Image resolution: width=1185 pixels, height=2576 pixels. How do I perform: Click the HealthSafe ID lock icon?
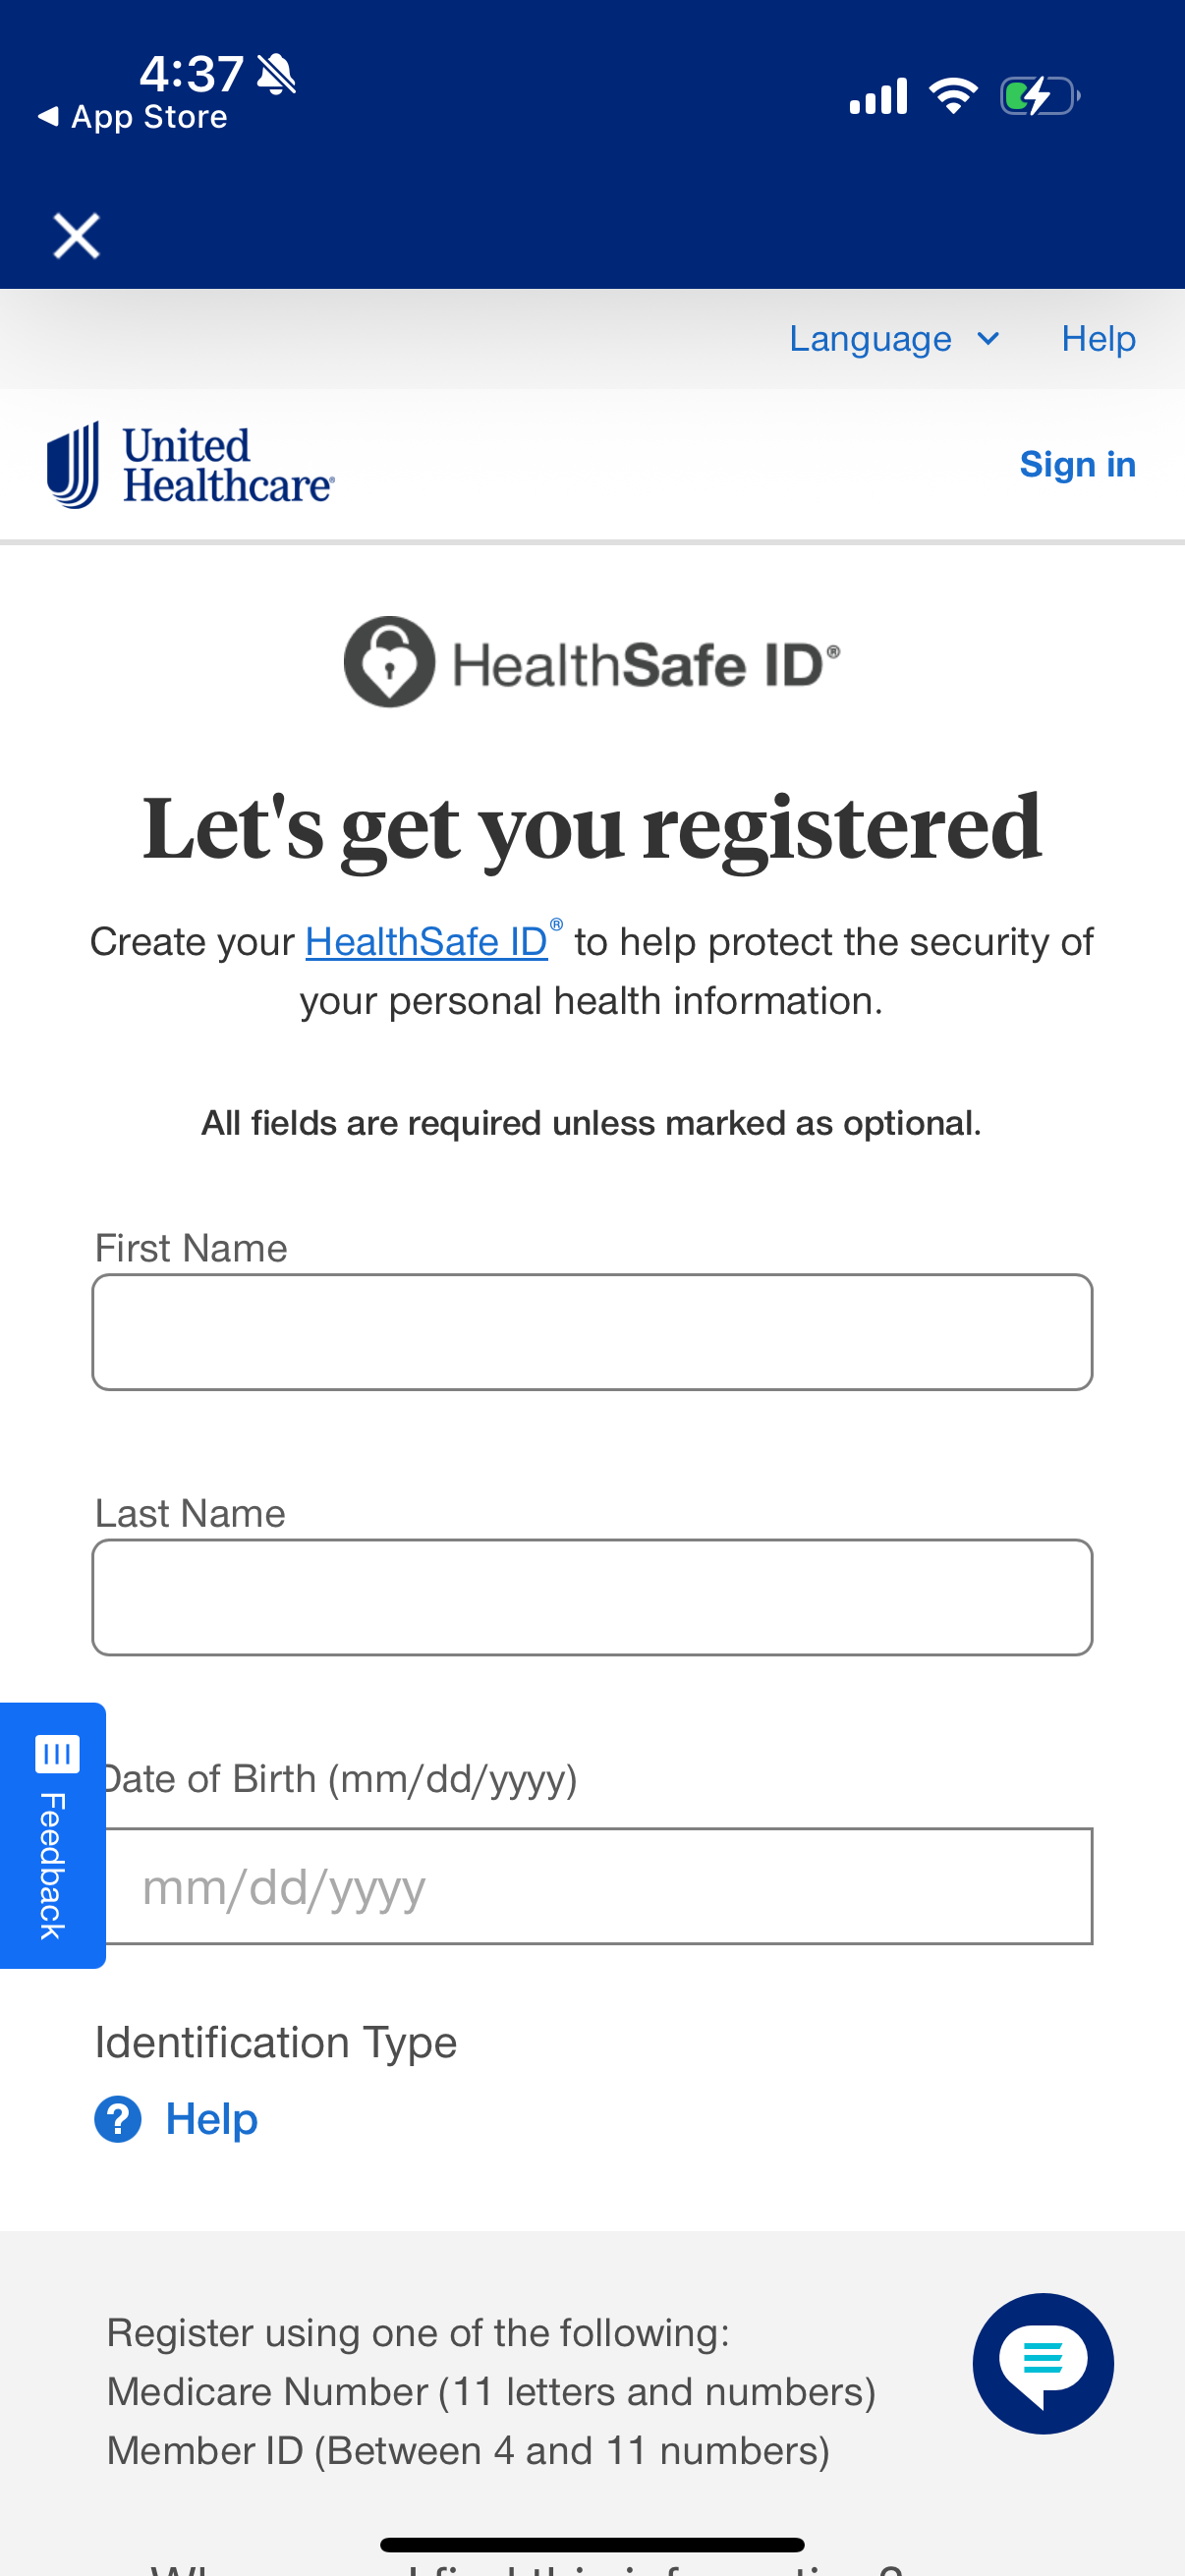click(x=392, y=662)
